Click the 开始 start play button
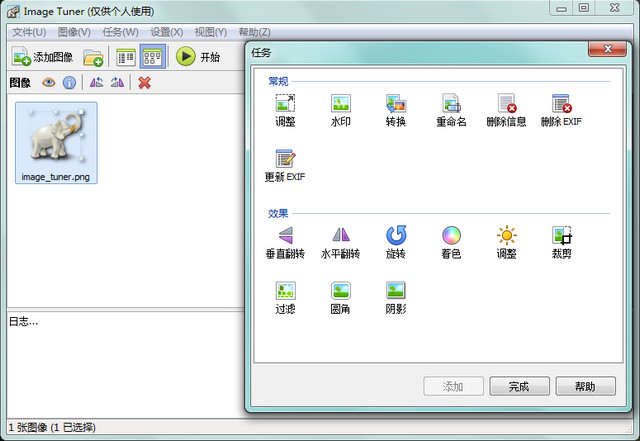 (198, 57)
